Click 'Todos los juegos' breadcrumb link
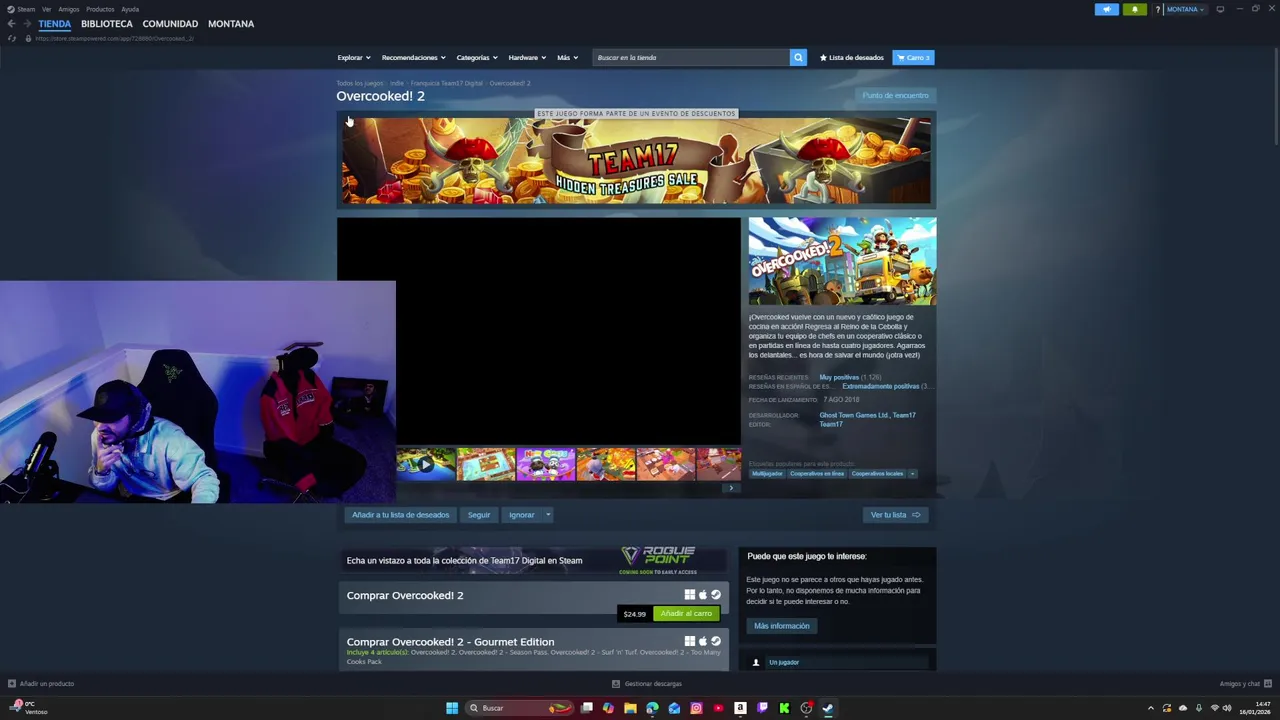Screen dimensions: 1280x720 (359, 83)
